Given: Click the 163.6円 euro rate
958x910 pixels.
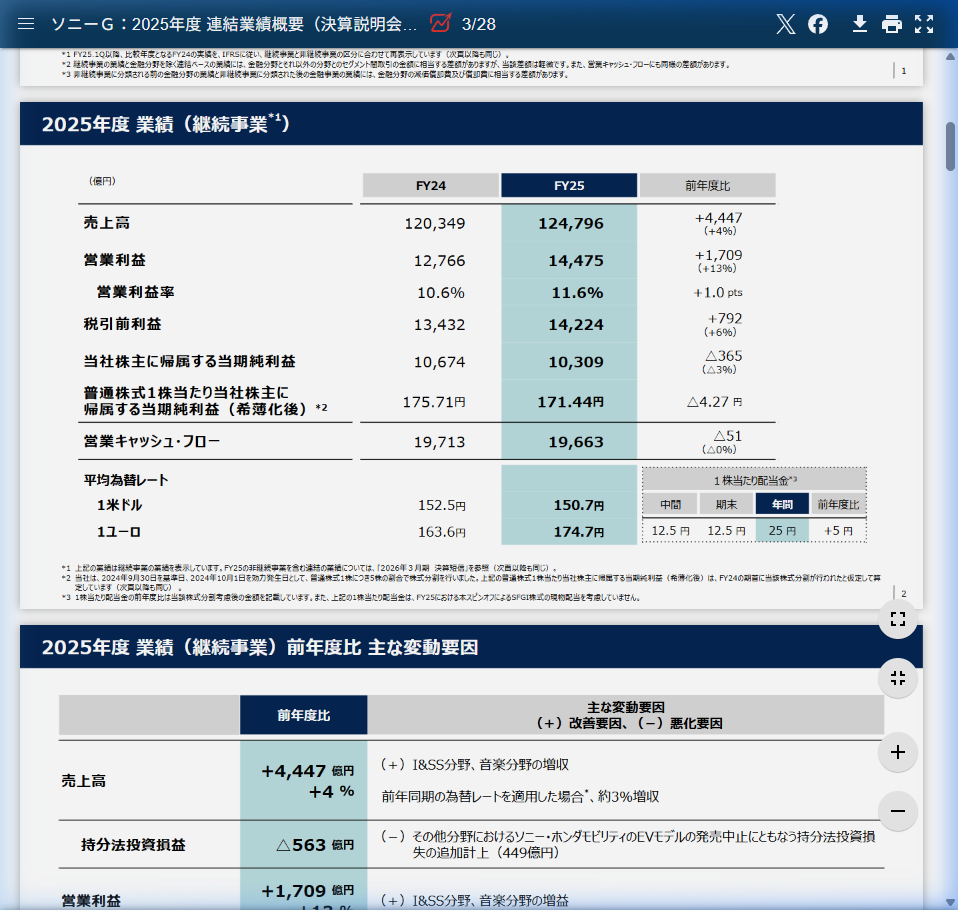Looking at the screenshot, I should 441,532.
